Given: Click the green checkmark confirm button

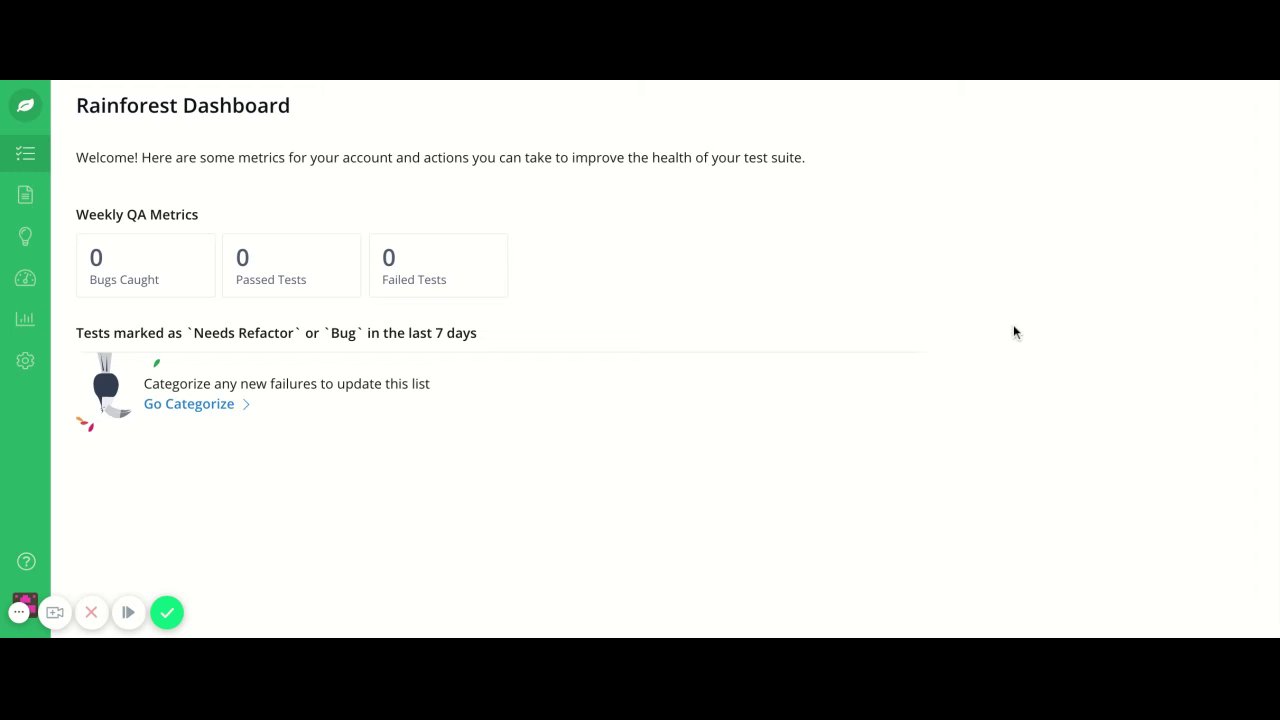Looking at the screenshot, I should coord(167,612).
